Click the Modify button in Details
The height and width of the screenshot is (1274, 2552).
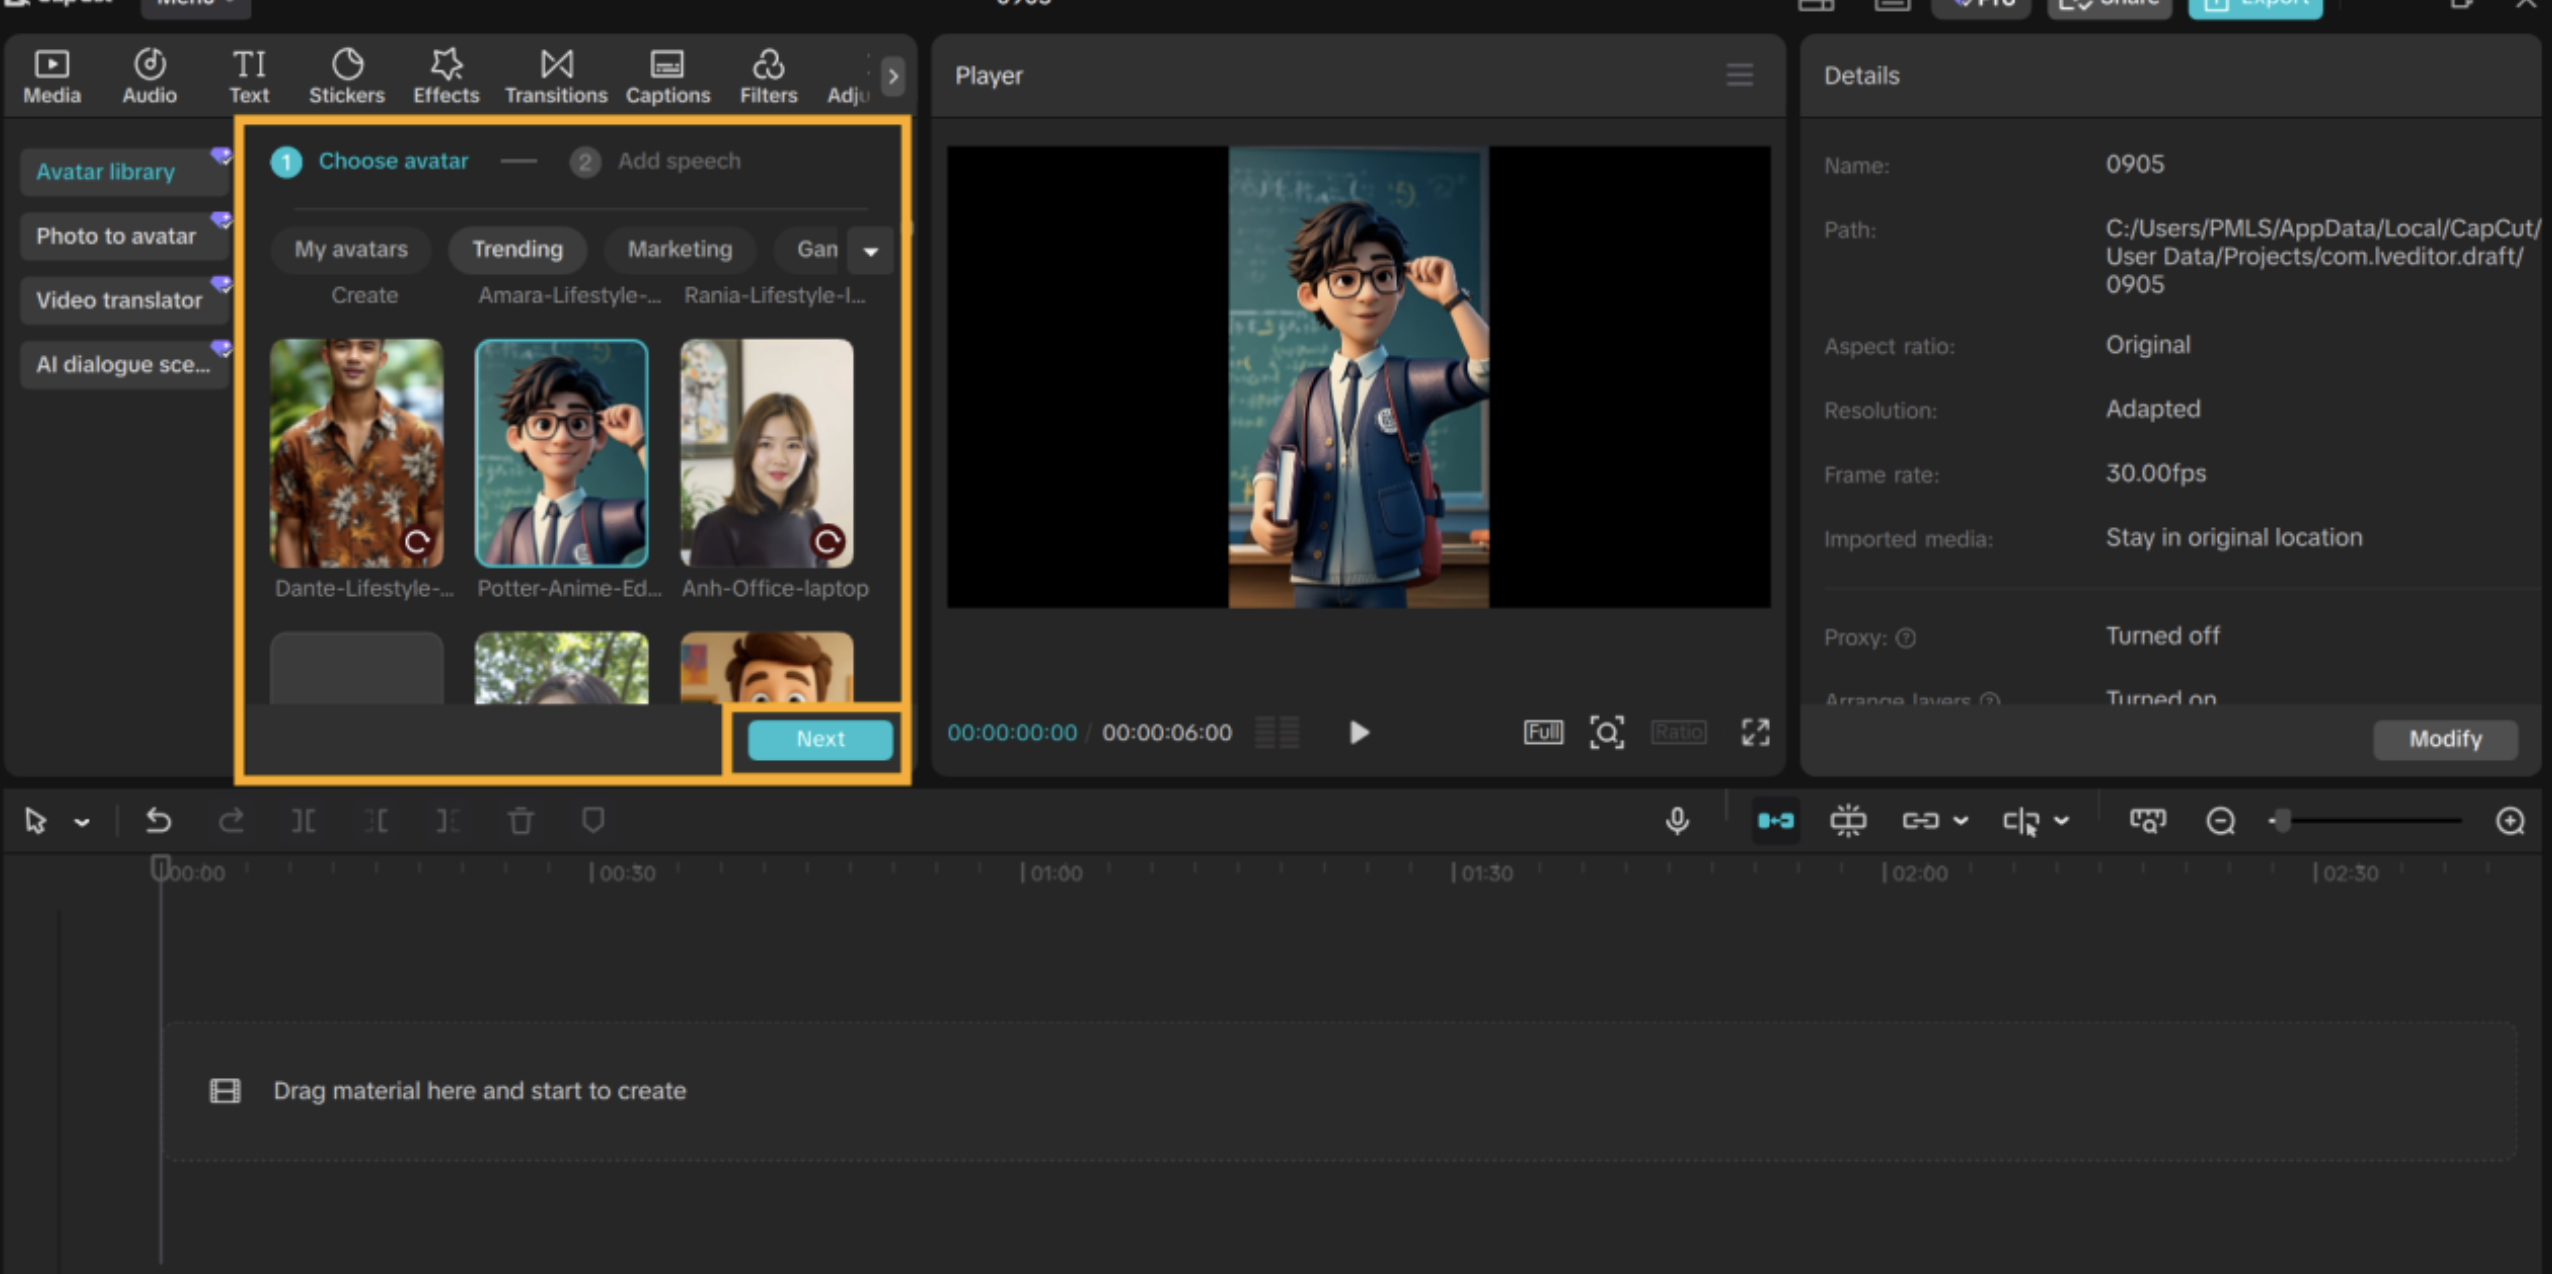click(x=2444, y=739)
